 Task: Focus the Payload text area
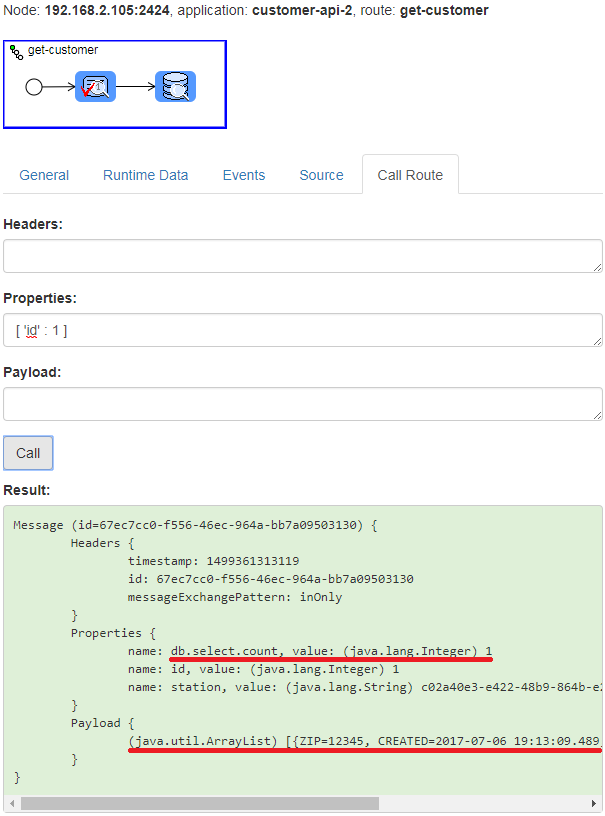[x=300, y=404]
